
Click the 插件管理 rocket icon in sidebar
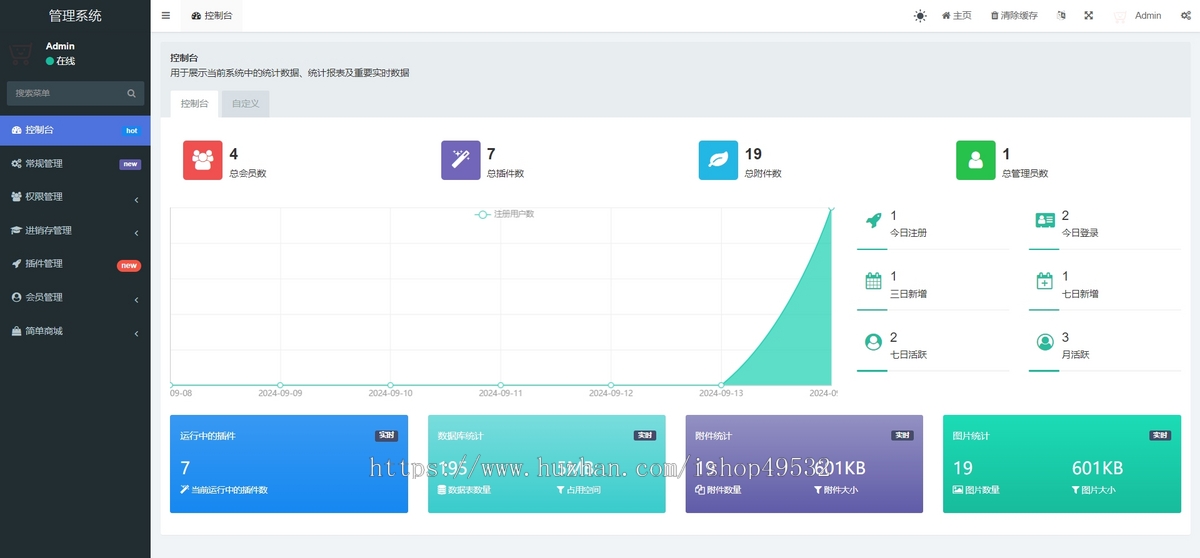pos(16,264)
